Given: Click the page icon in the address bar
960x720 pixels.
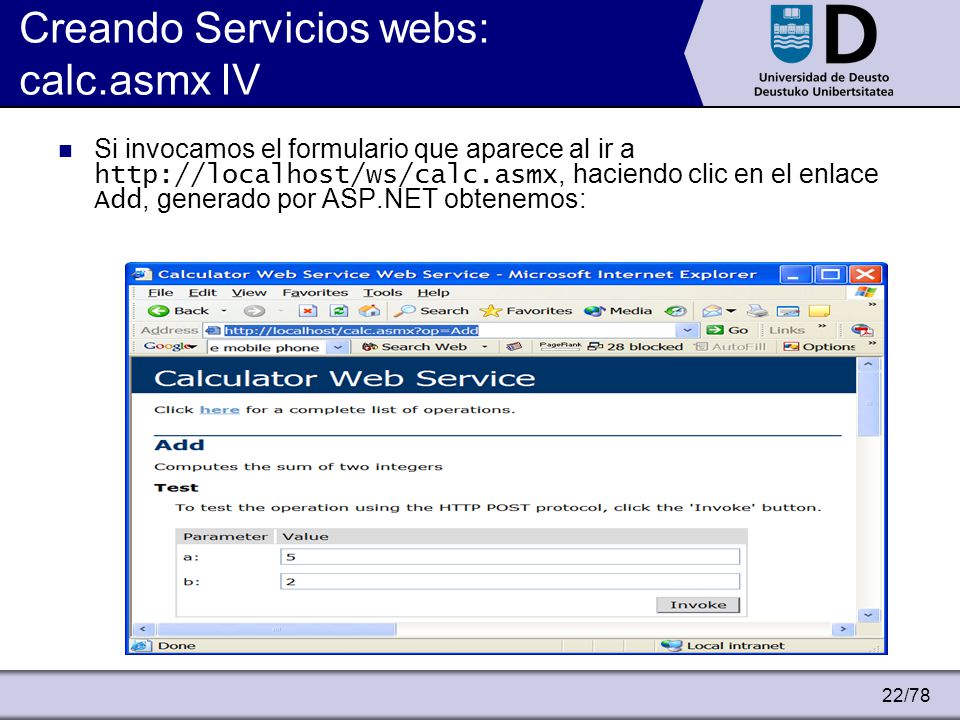Looking at the screenshot, I should [x=213, y=331].
